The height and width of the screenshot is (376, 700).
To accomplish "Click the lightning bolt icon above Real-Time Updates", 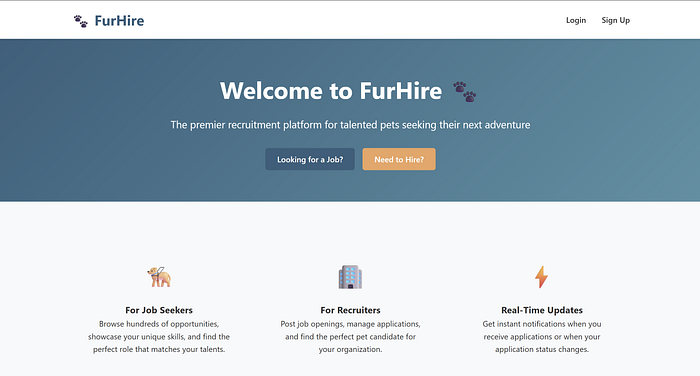I will click(x=542, y=277).
